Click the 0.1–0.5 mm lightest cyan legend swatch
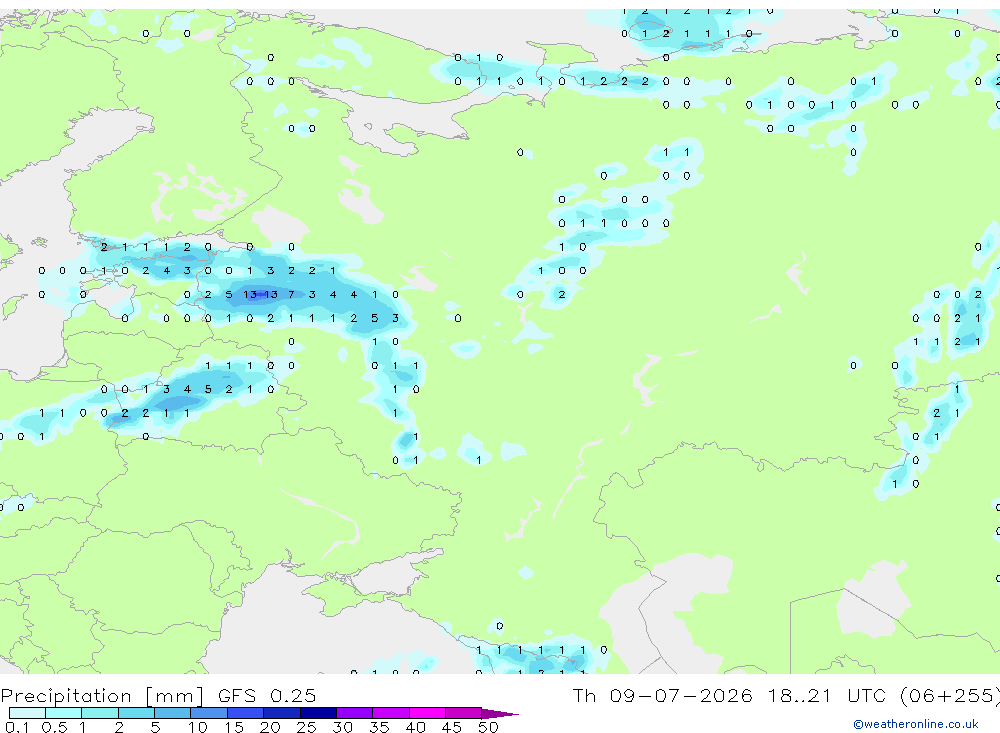The image size is (1000, 733). [27, 713]
